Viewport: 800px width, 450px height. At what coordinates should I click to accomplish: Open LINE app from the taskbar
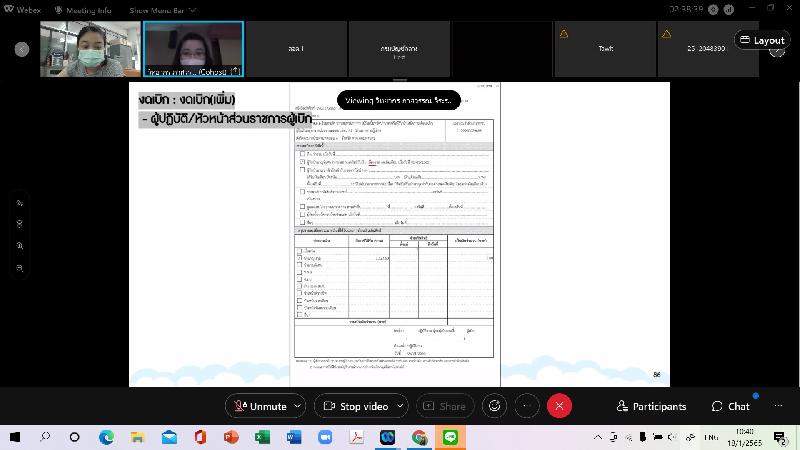(449, 437)
